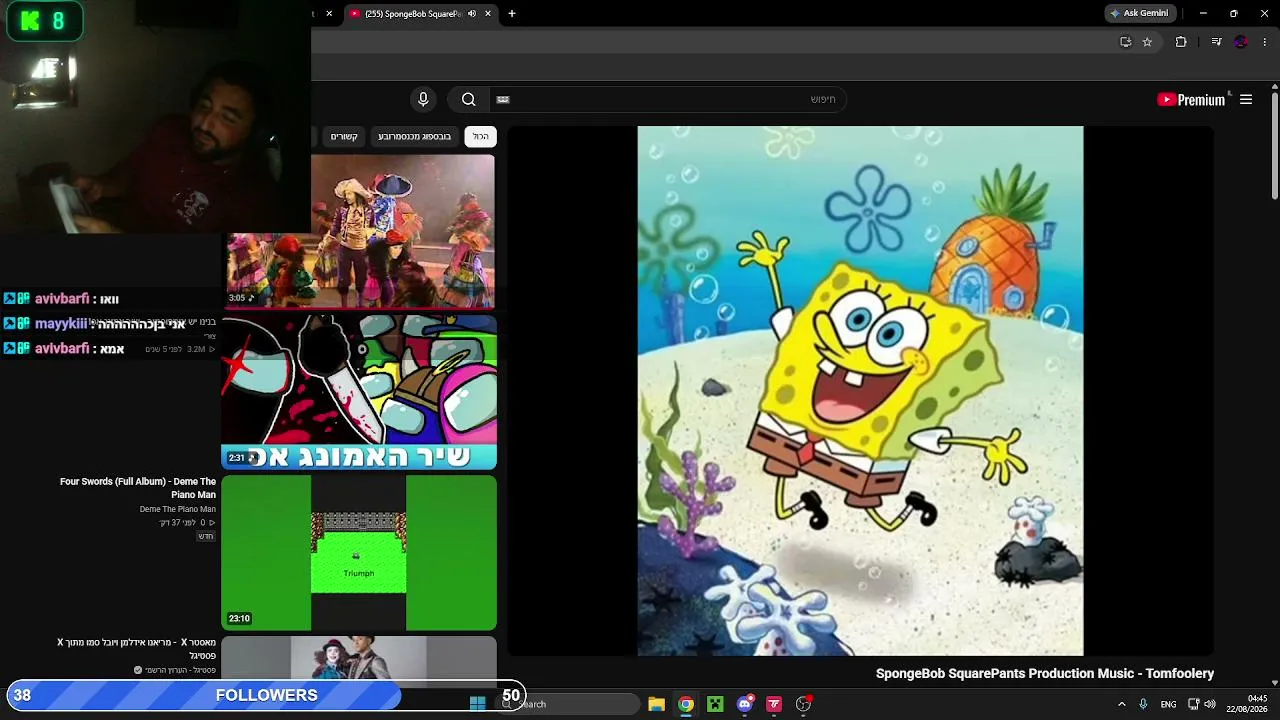Open Chrome three-dot menu
This screenshot has height=720, width=1280.
click(1265, 42)
